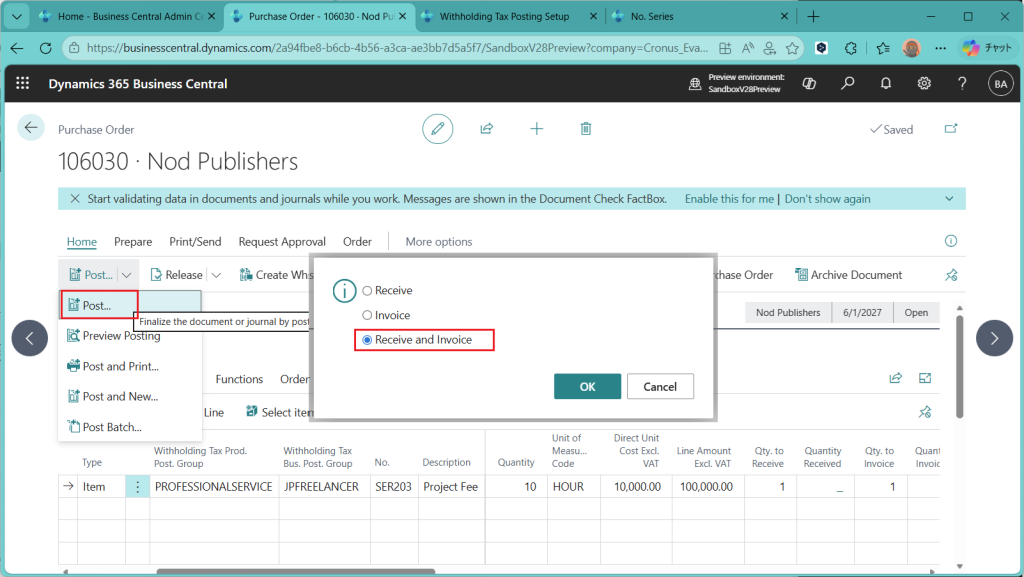This screenshot has width=1024, height=577.
Task: Click the trash can delete icon
Action: (586, 129)
